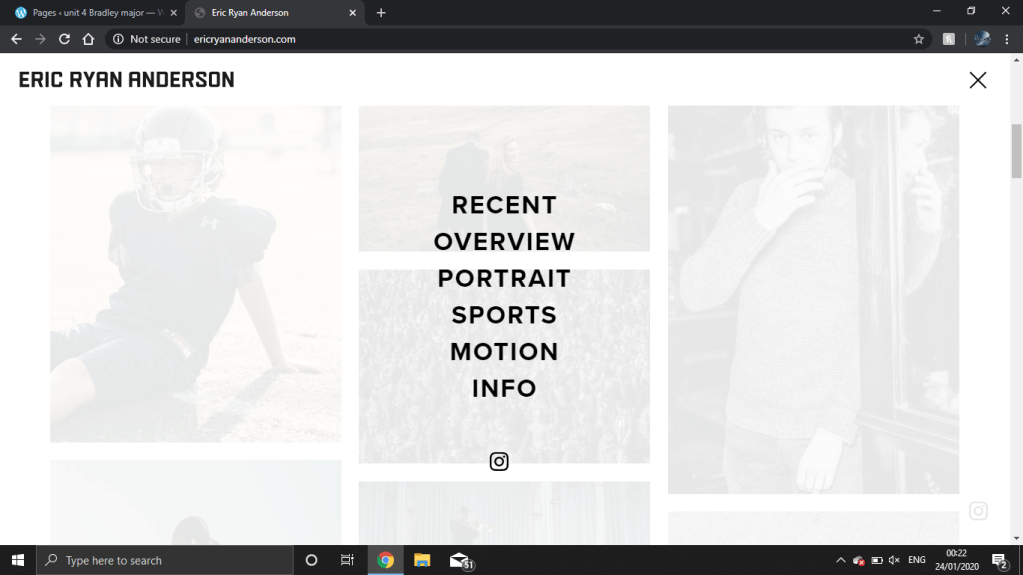Go to the PORTRAIT section

pos(504,279)
